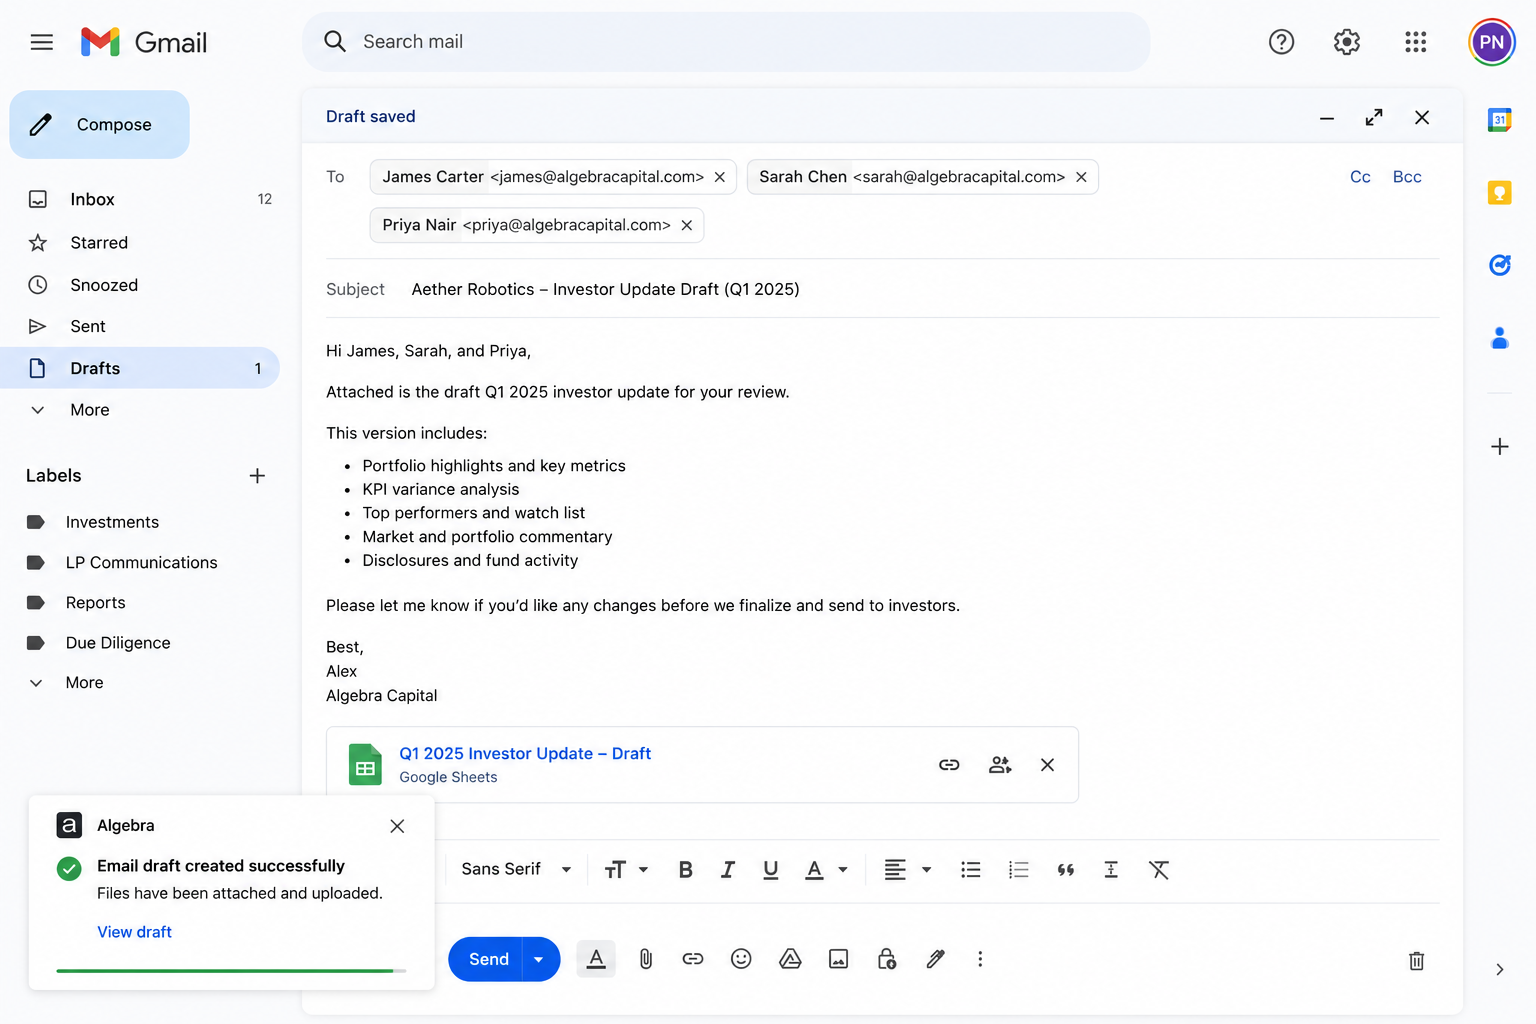Insert files using Drive
The image size is (1536, 1024).
790,959
